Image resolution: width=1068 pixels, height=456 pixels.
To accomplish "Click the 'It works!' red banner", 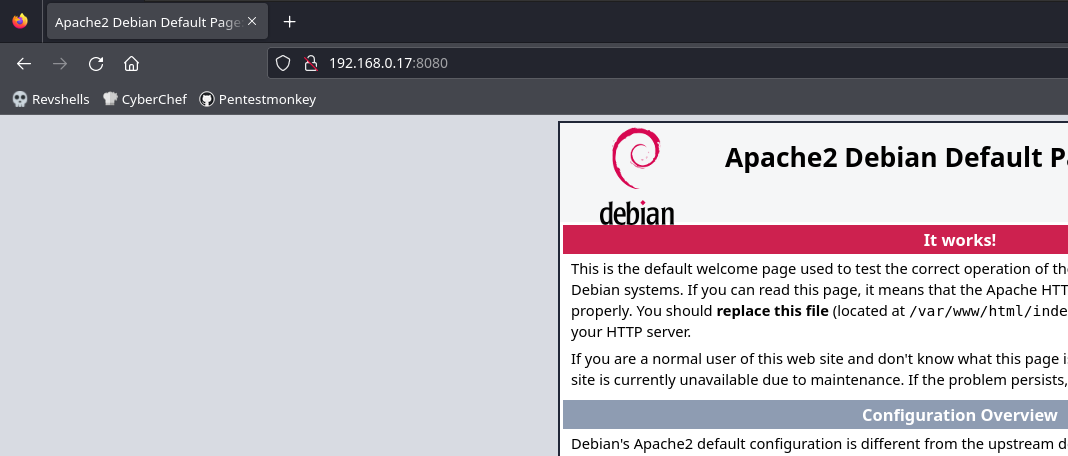I will point(815,240).
